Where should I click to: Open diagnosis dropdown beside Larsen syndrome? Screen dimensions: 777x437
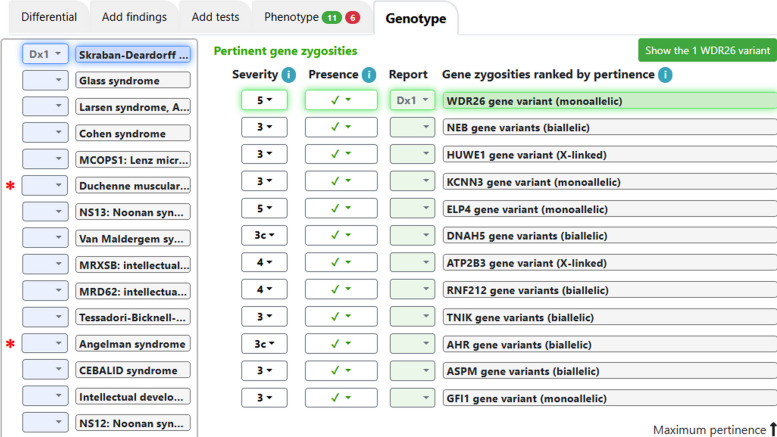coord(45,106)
